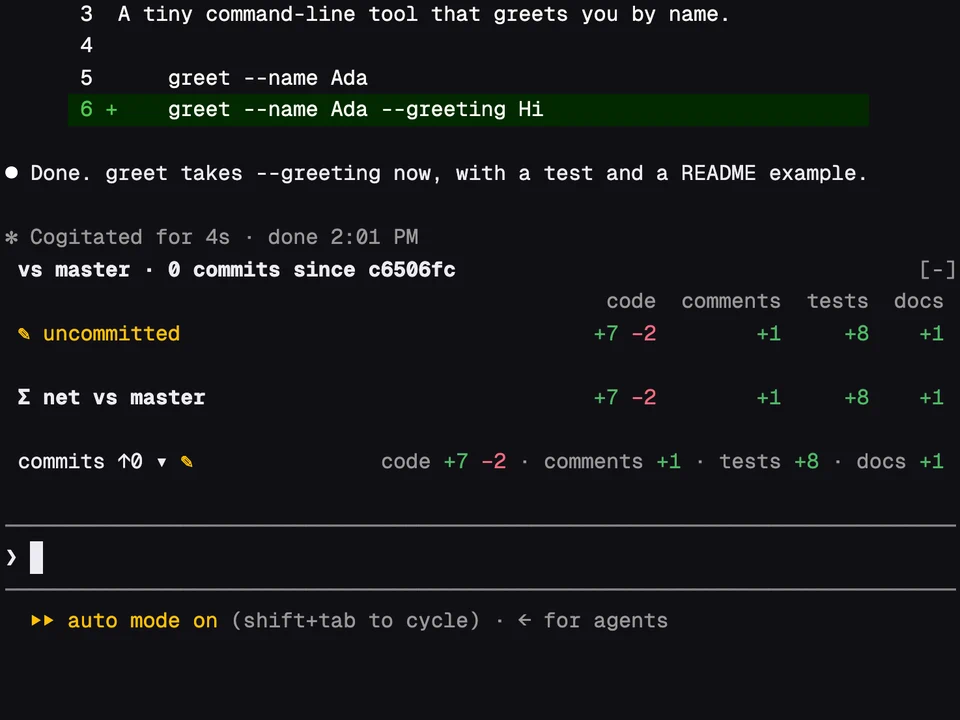Click the left arrow for agents hint
Image resolution: width=960 pixels, height=720 pixels.
point(525,620)
